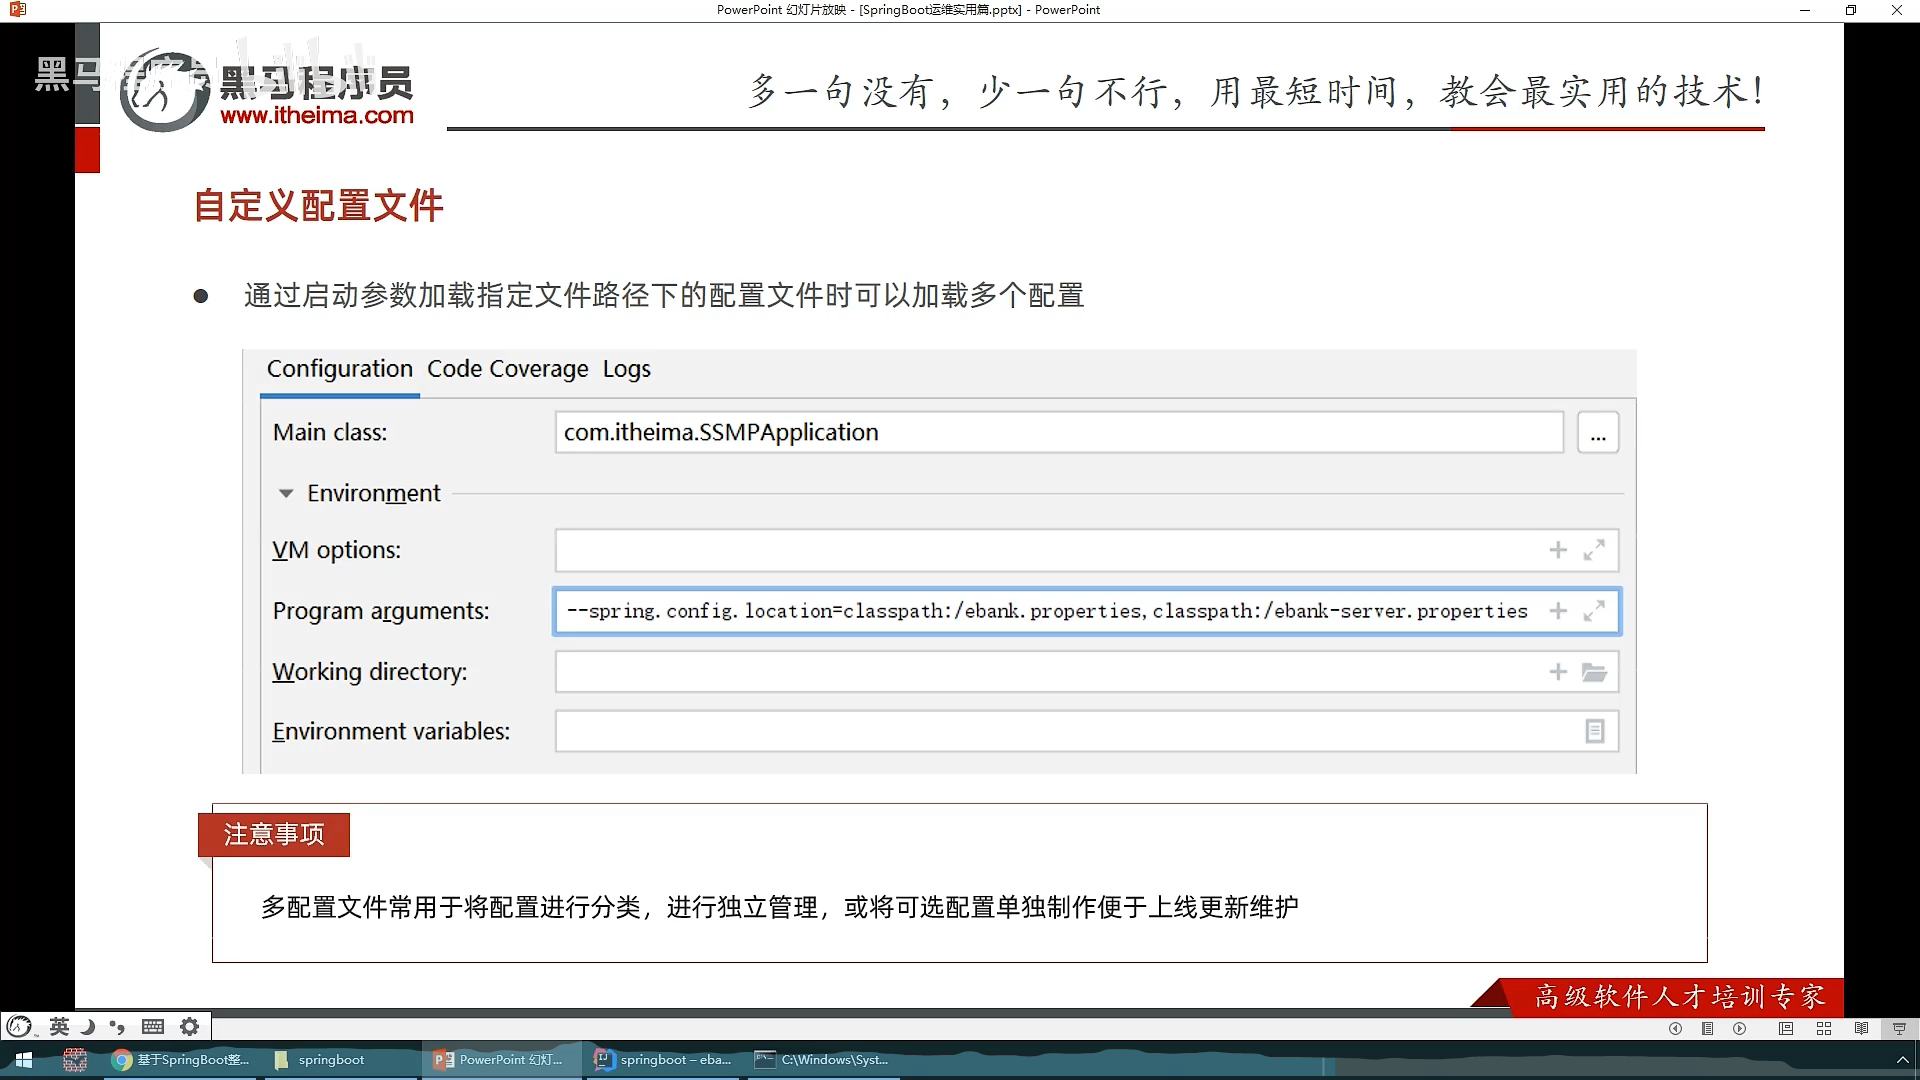Show hidden system tray icons
1920x1080 pixels.
coord(1902,1060)
